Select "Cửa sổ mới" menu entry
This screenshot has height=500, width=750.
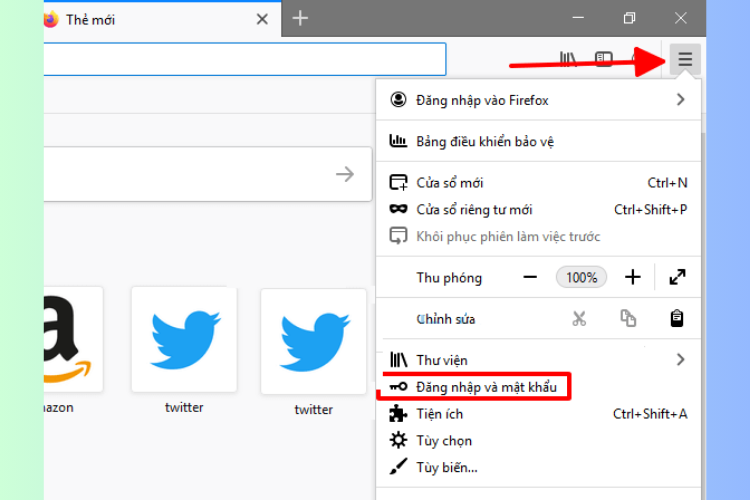538,183
